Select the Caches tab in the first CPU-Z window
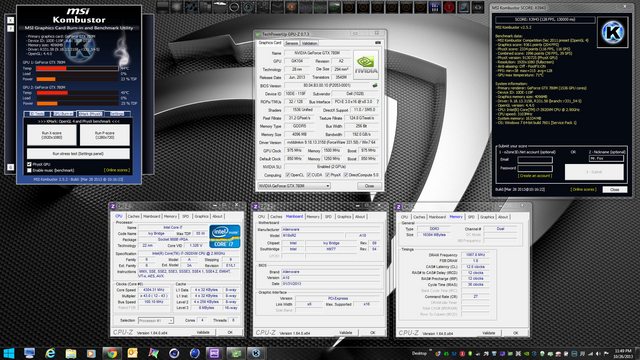 [x=133, y=216]
